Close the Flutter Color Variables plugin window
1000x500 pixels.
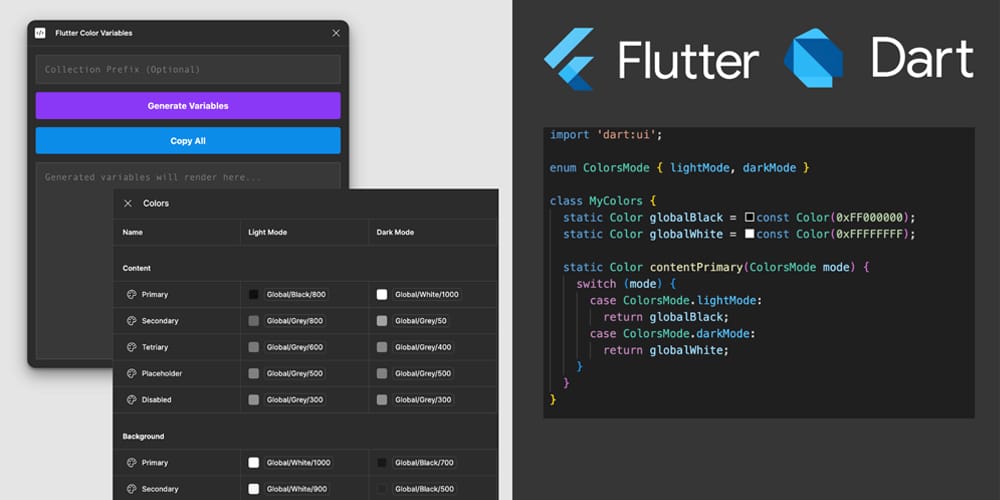(x=336, y=33)
